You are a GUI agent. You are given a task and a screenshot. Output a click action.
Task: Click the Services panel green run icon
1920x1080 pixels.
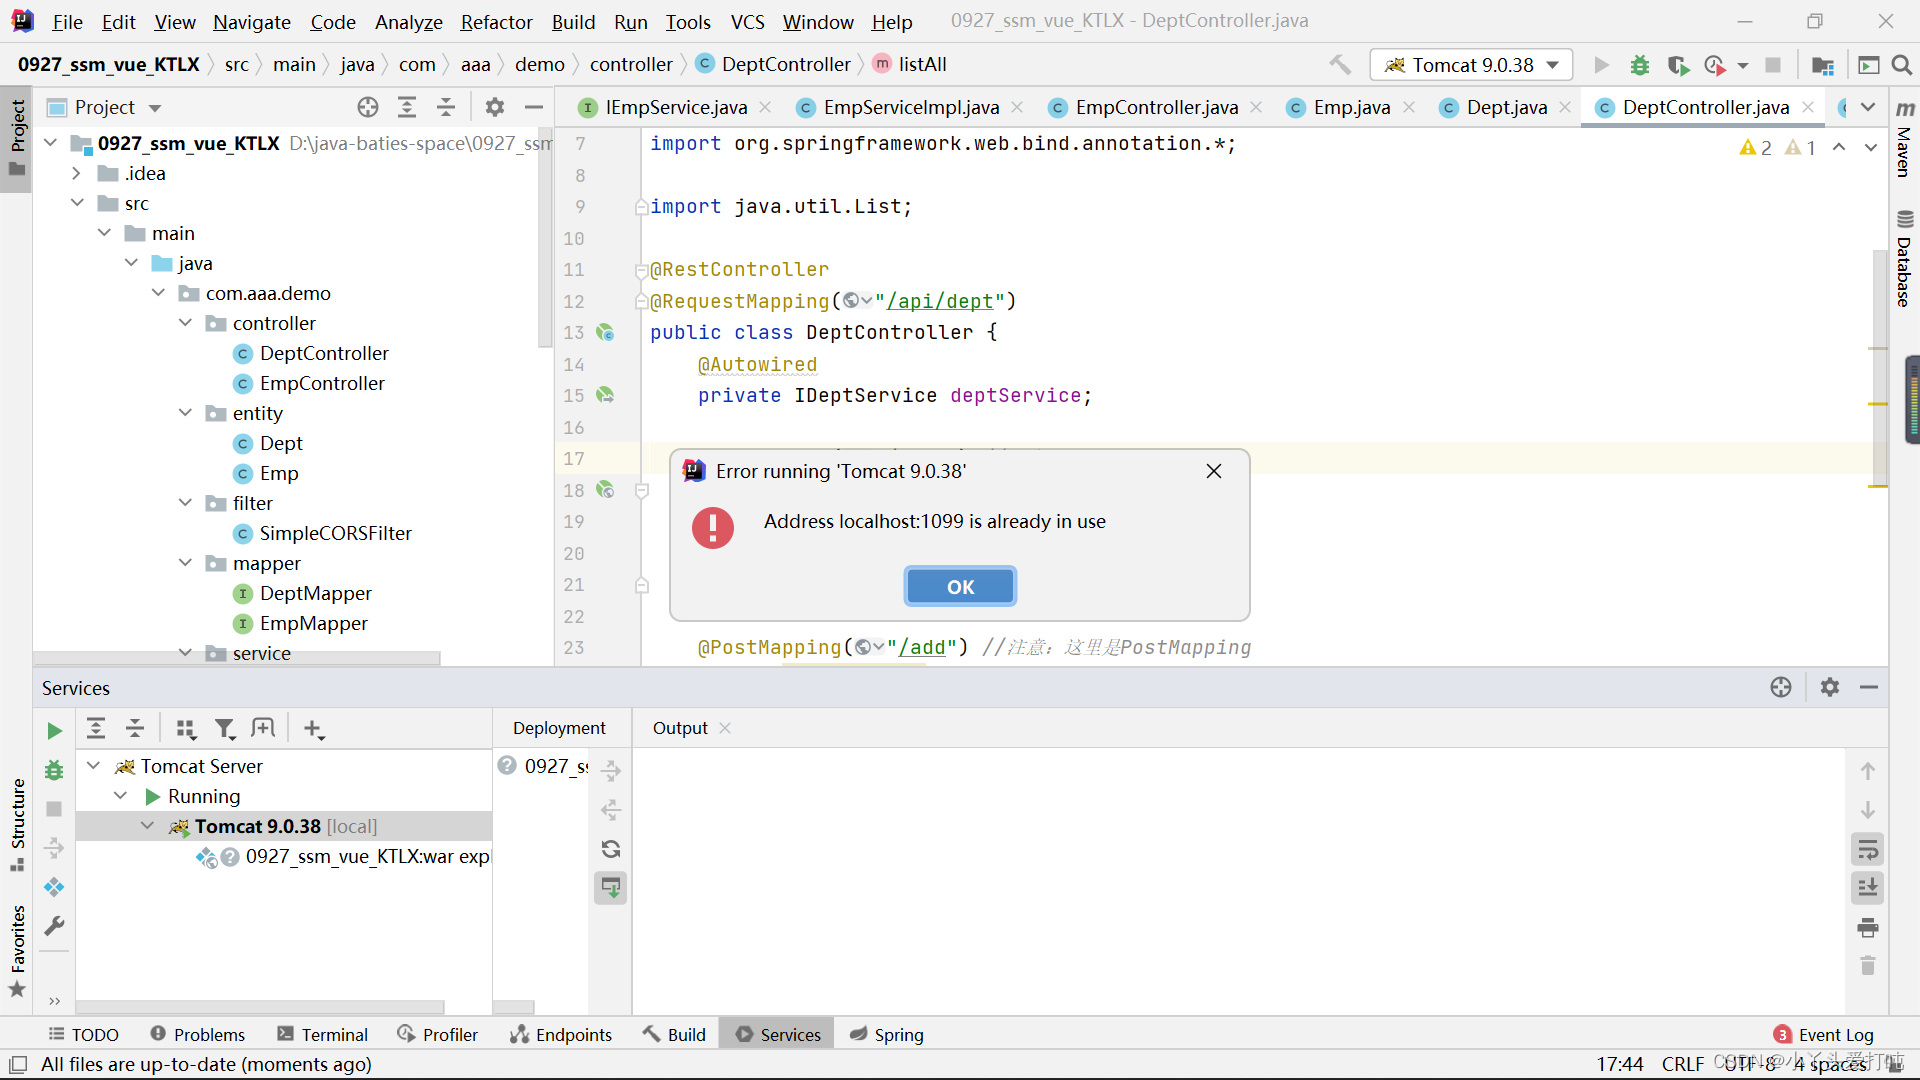54,731
